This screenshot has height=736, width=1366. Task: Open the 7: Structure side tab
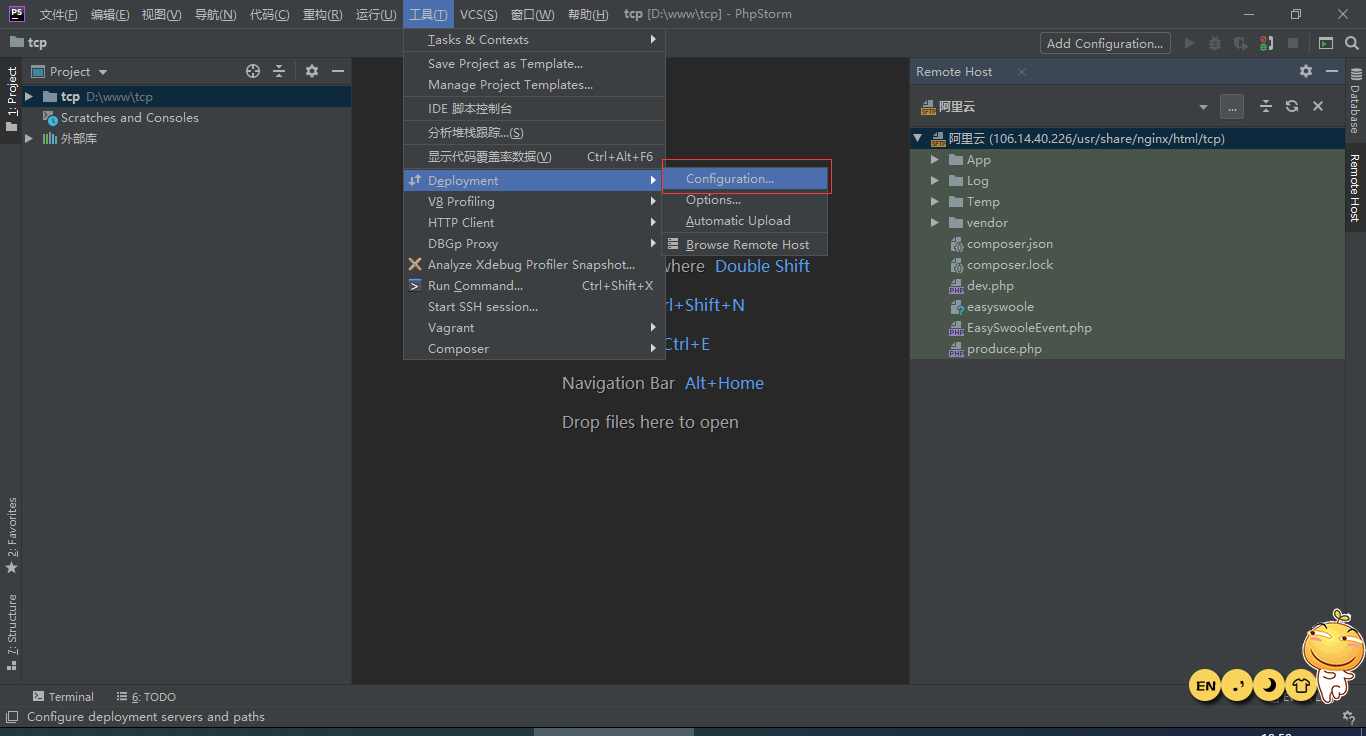click(x=11, y=633)
